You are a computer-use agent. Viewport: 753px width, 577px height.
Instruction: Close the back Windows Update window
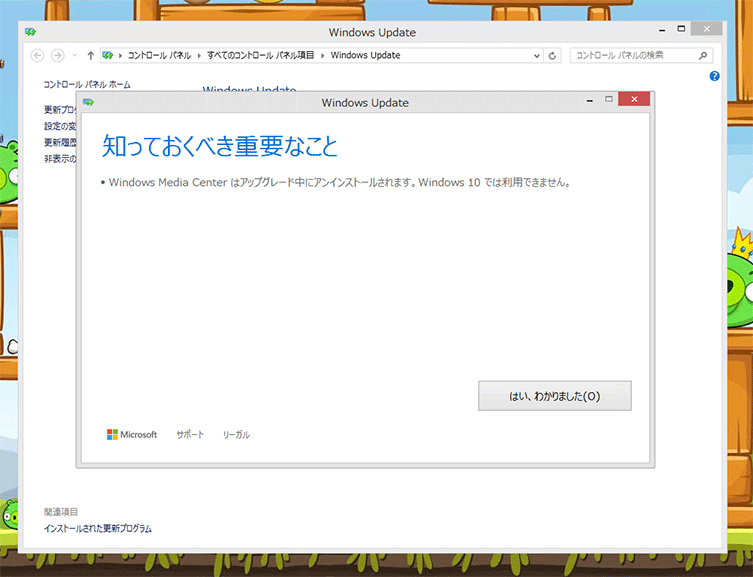point(706,29)
